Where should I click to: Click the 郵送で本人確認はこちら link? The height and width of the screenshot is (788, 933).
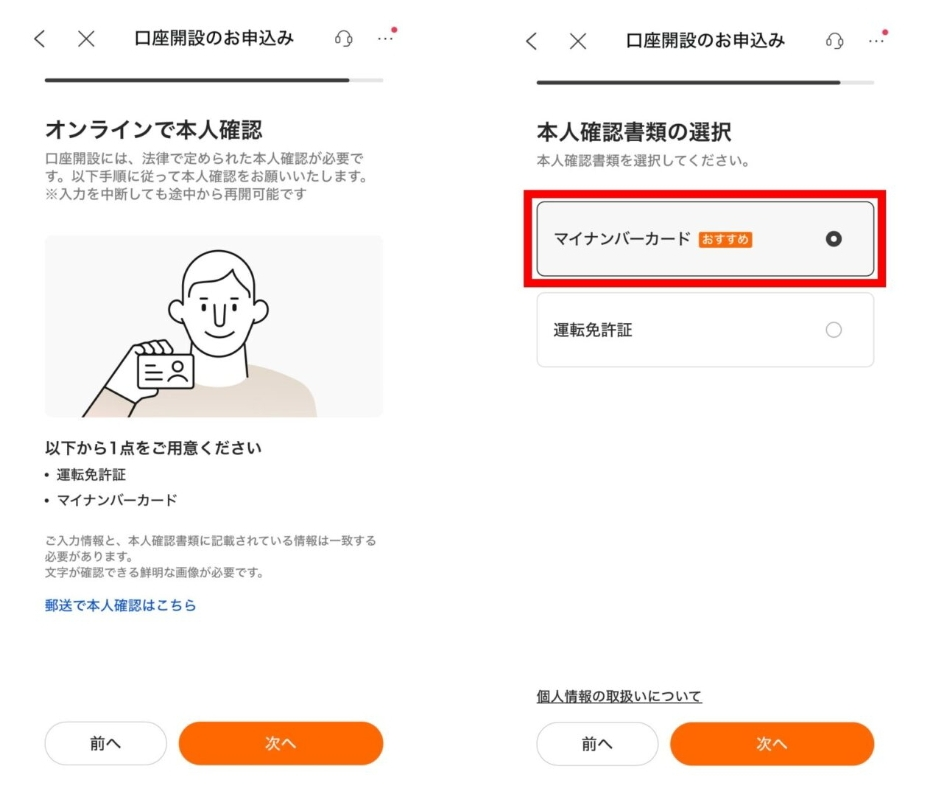(x=120, y=605)
